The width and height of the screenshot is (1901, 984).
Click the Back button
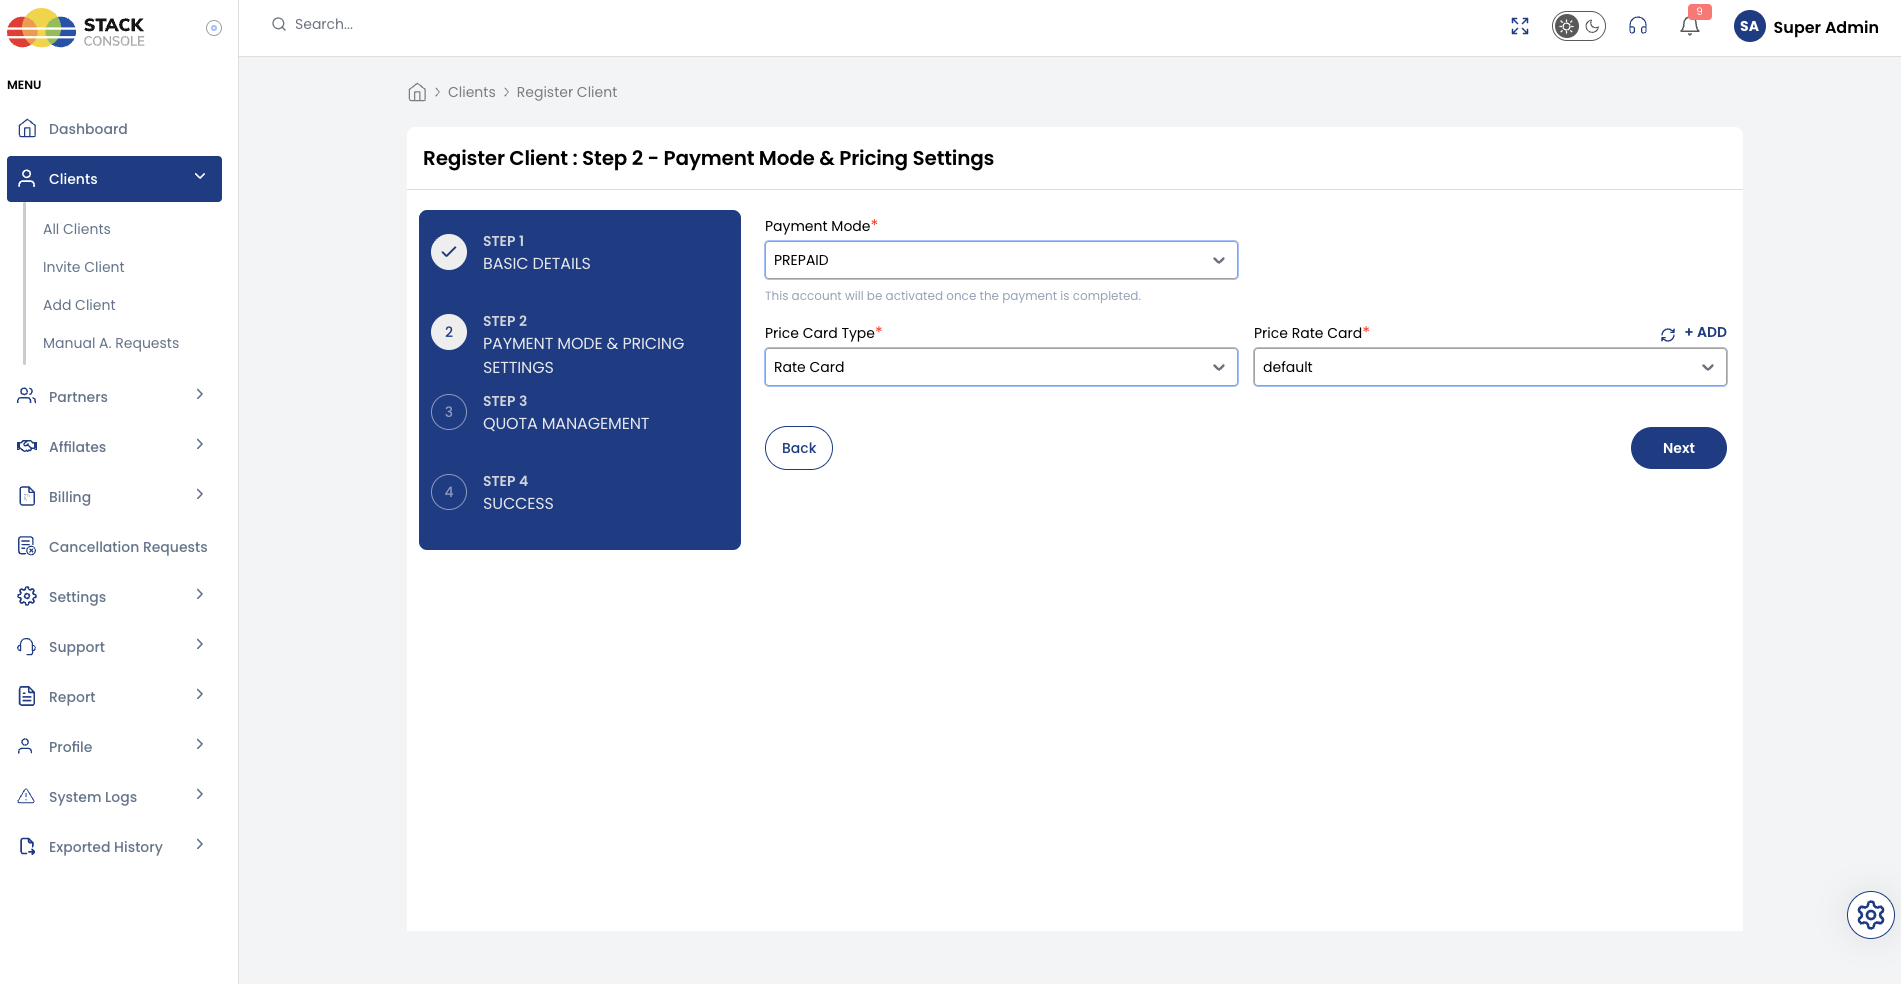click(x=799, y=448)
